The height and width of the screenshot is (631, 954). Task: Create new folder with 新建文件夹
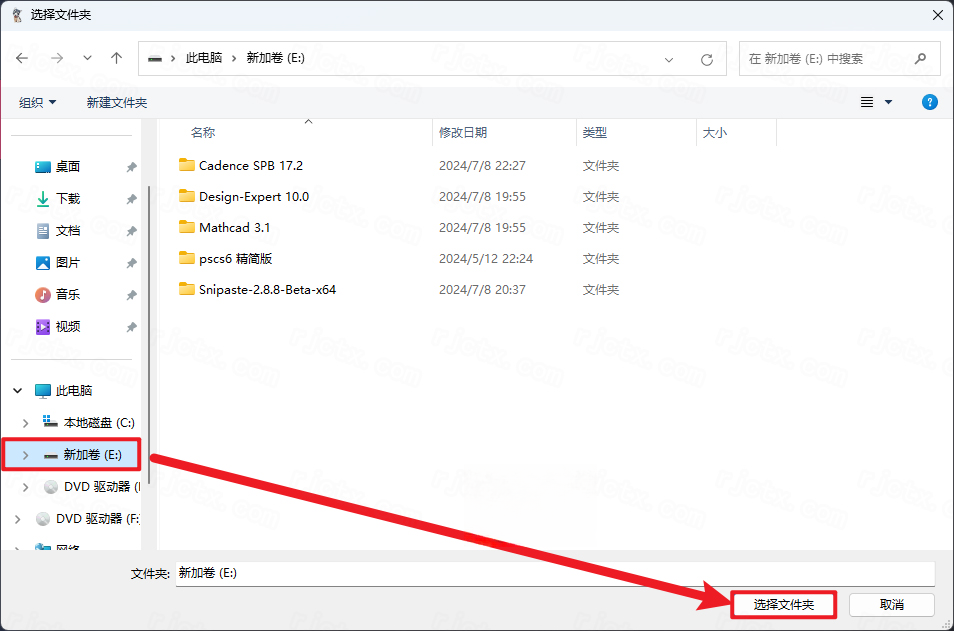[x=117, y=102]
